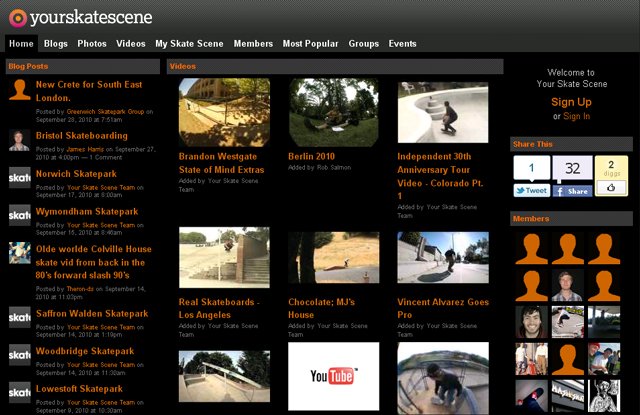Click the Tweet share button
This screenshot has width=640, height=415.
point(531,190)
